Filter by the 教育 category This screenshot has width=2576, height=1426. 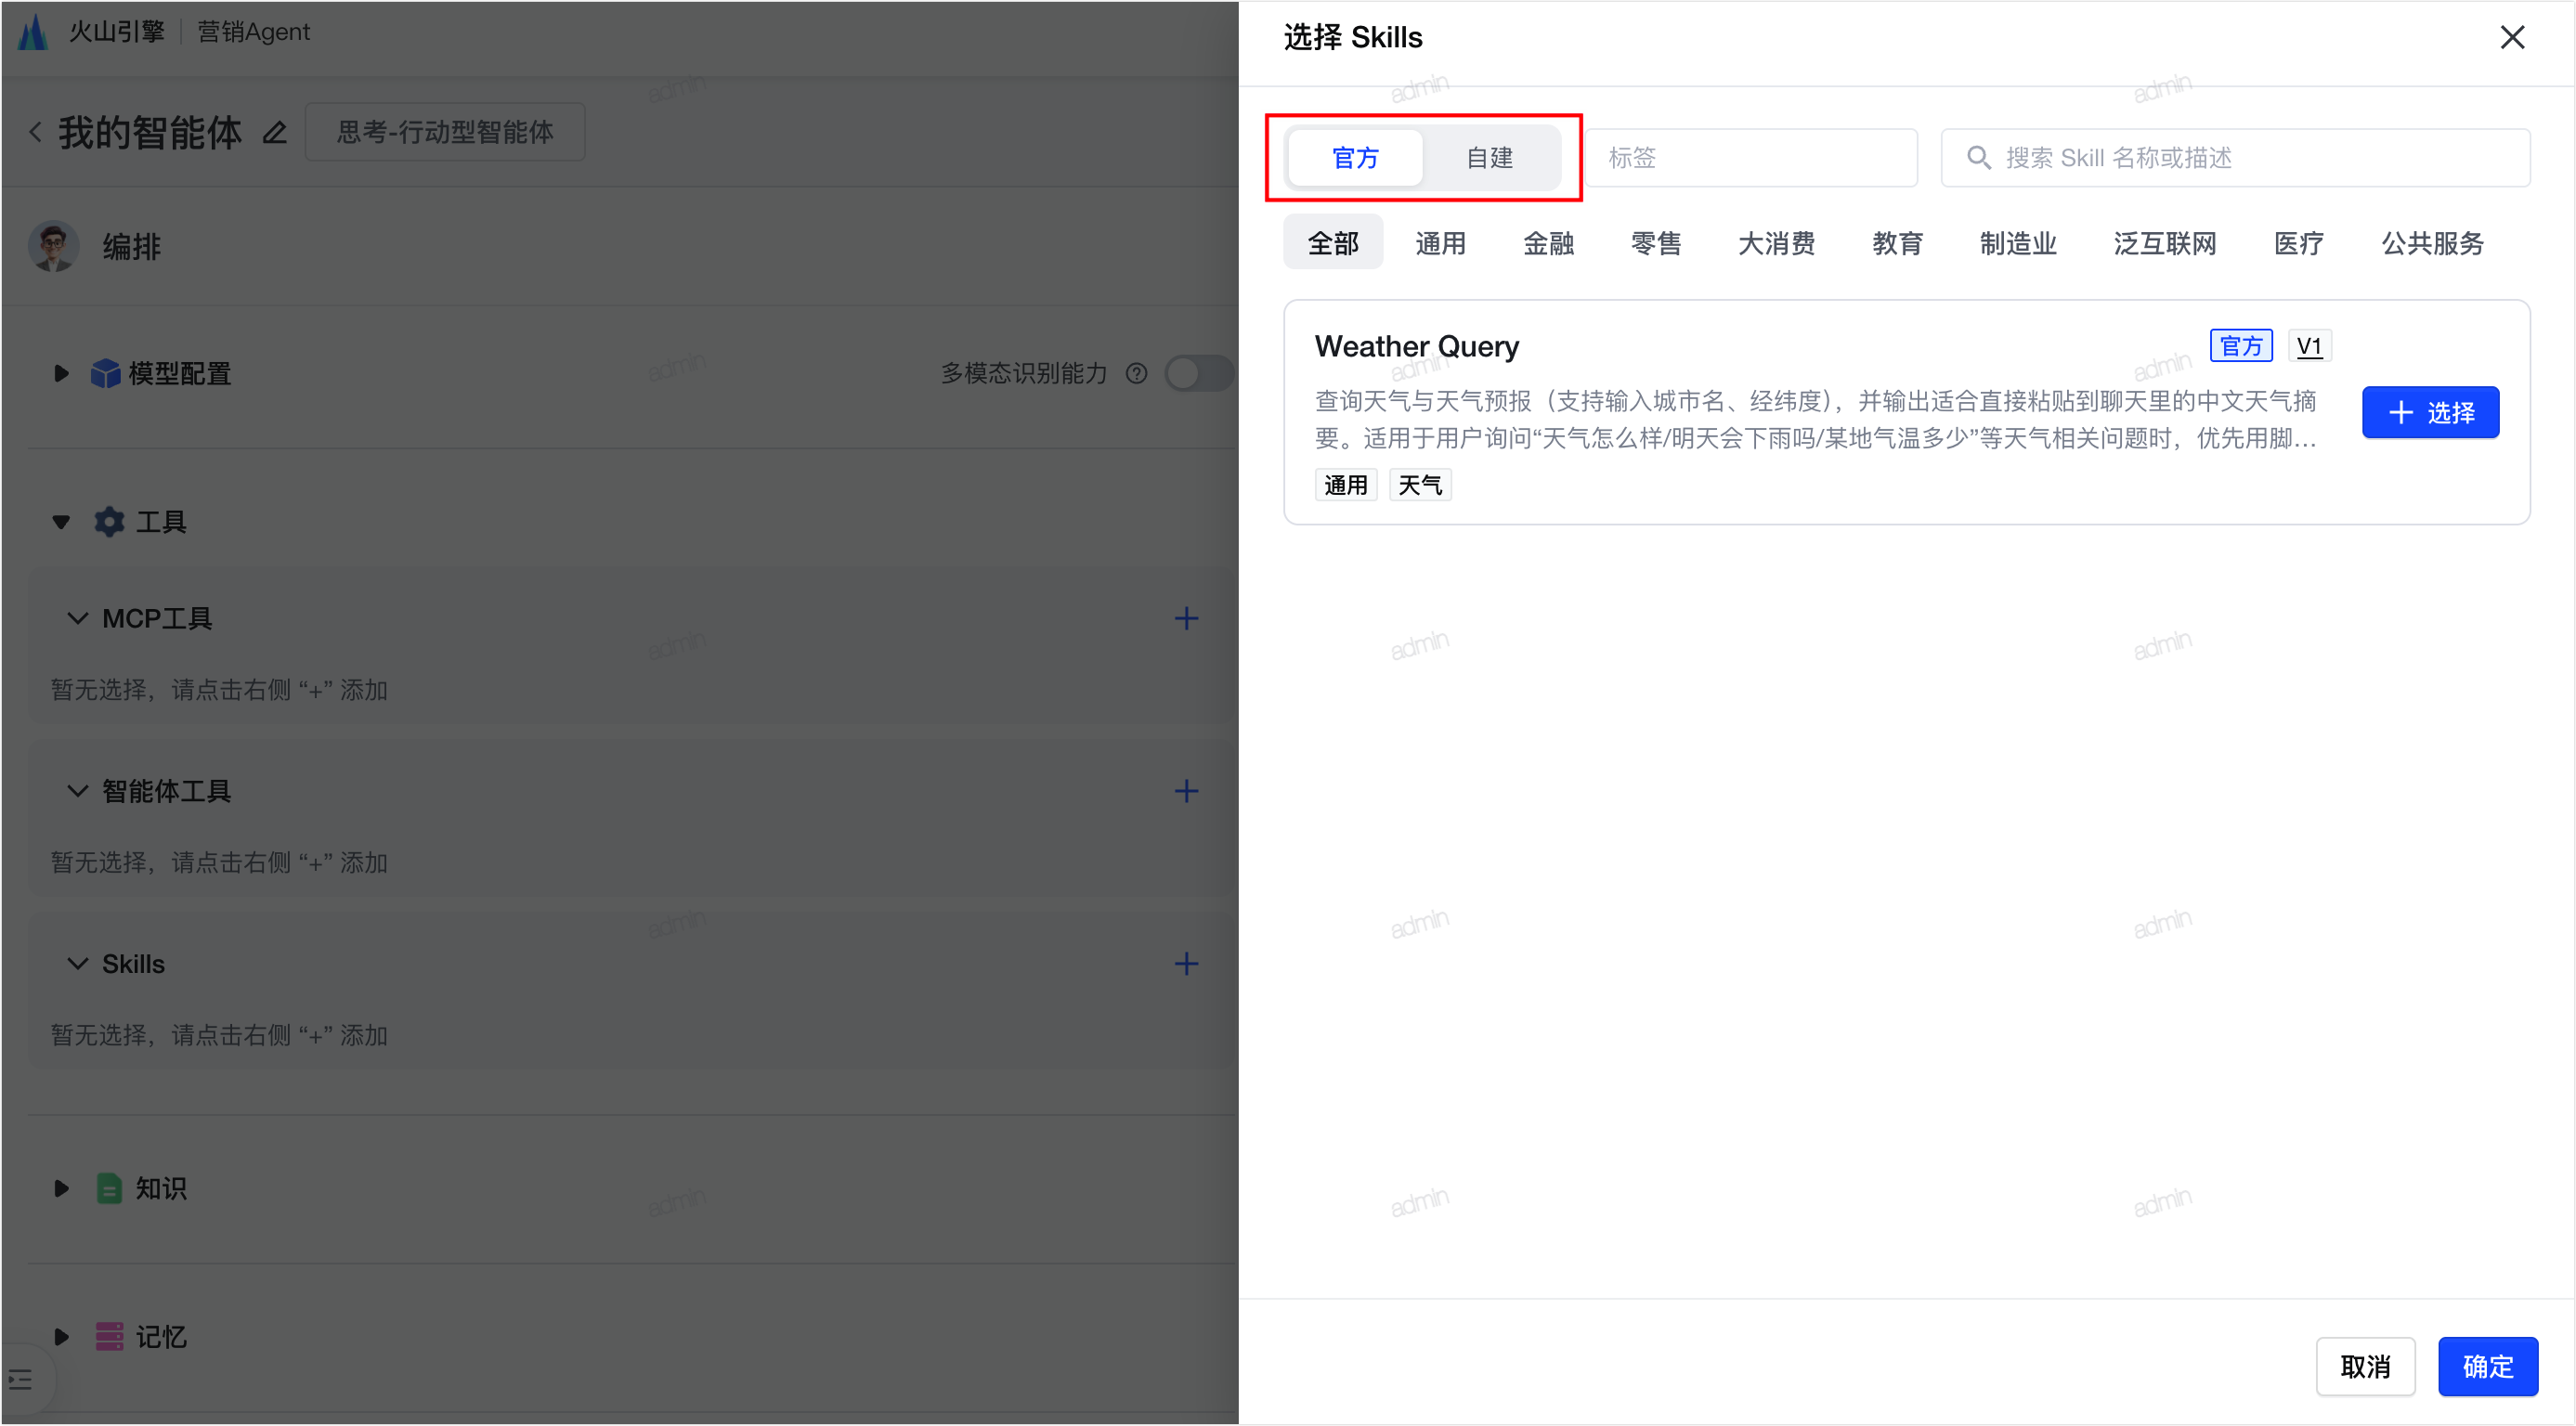click(x=1897, y=243)
